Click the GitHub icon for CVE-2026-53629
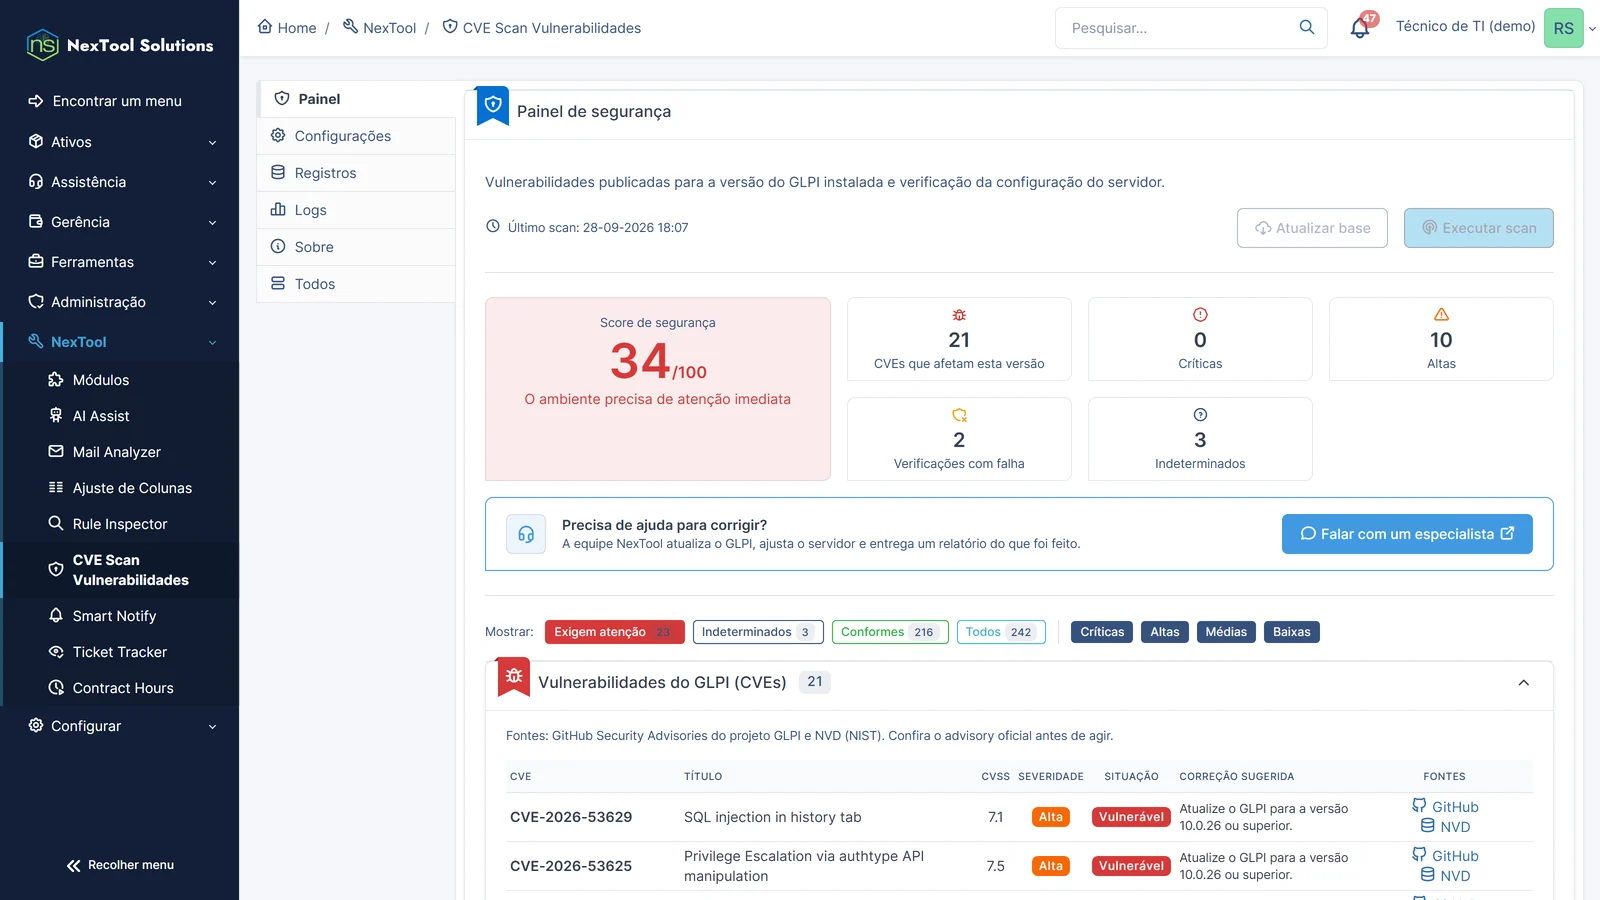Image resolution: width=1600 pixels, height=900 pixels. pos(1419,806)
